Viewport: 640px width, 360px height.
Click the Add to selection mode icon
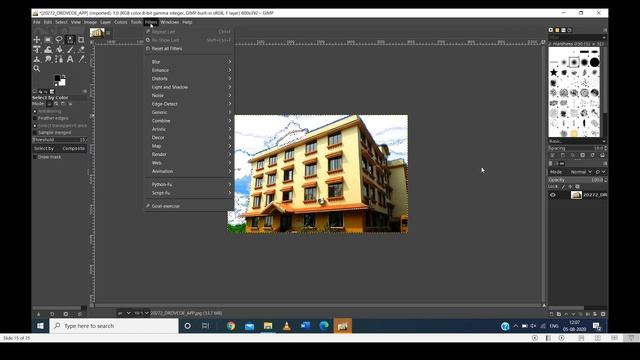pos(56,104)
